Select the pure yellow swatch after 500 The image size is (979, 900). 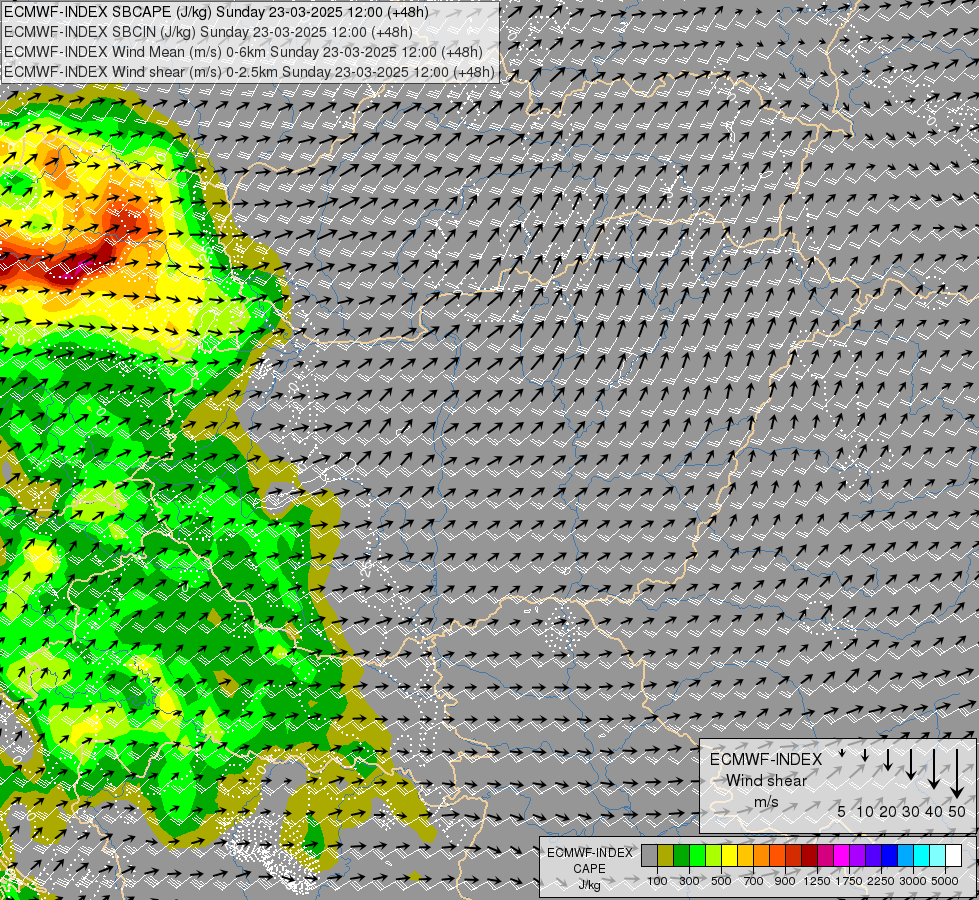tap(729, 855)
